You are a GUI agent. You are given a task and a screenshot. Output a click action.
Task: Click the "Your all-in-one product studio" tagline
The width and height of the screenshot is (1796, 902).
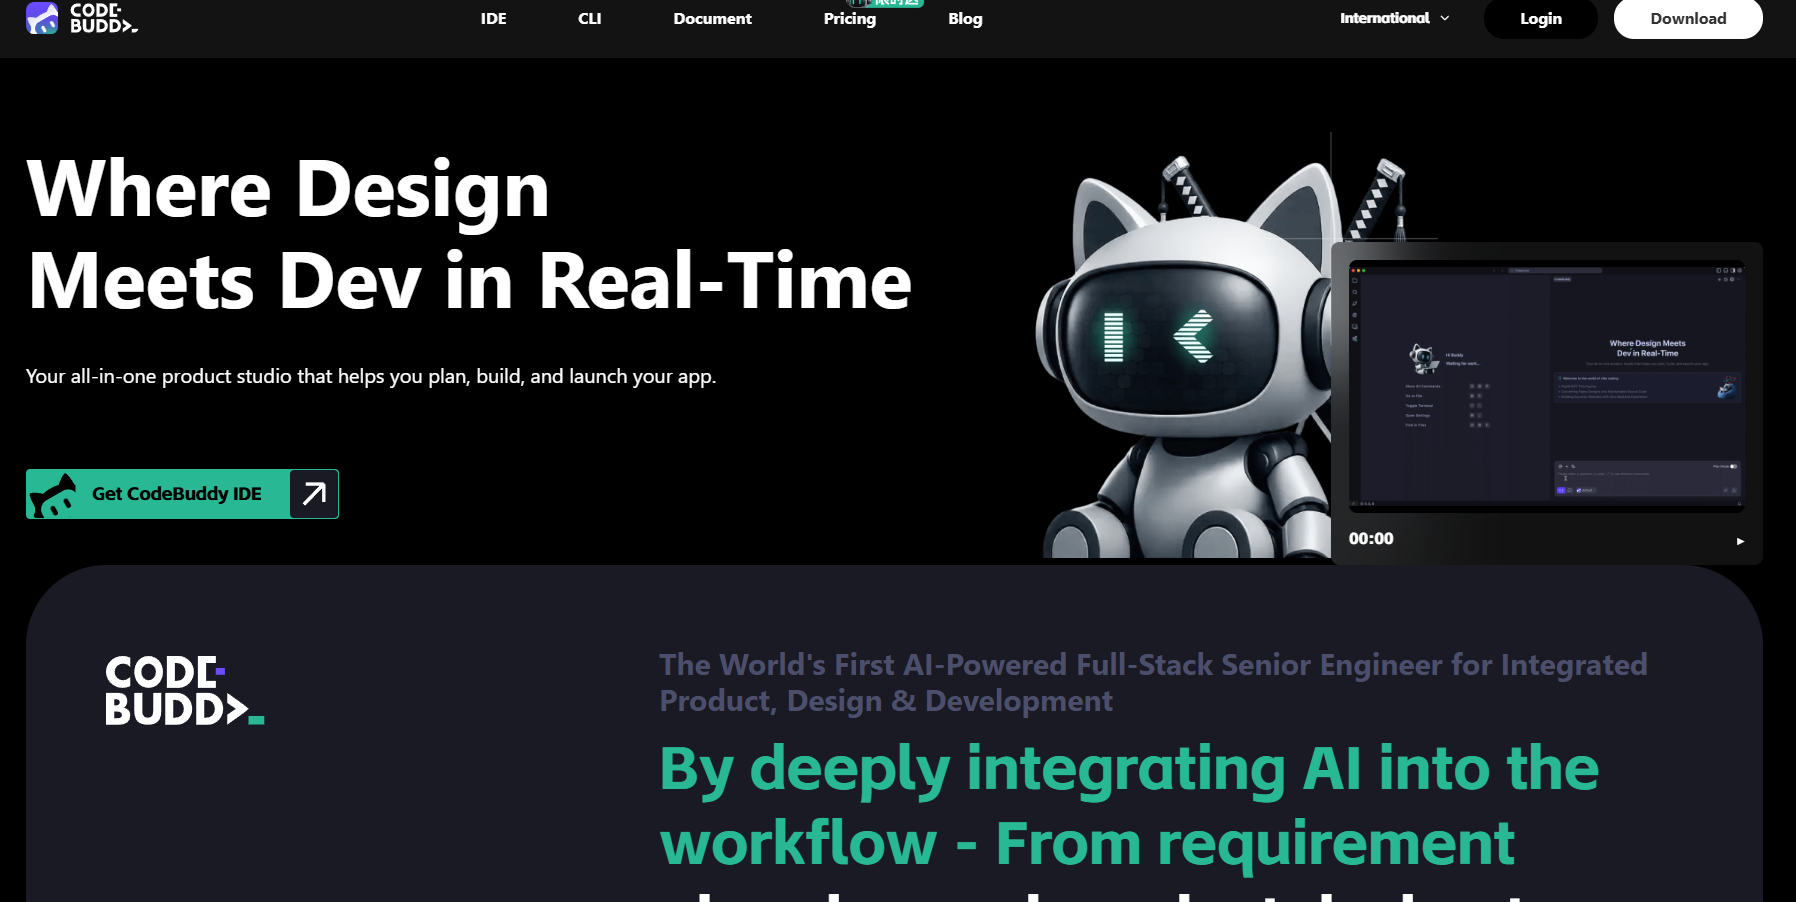click(371, 376)
